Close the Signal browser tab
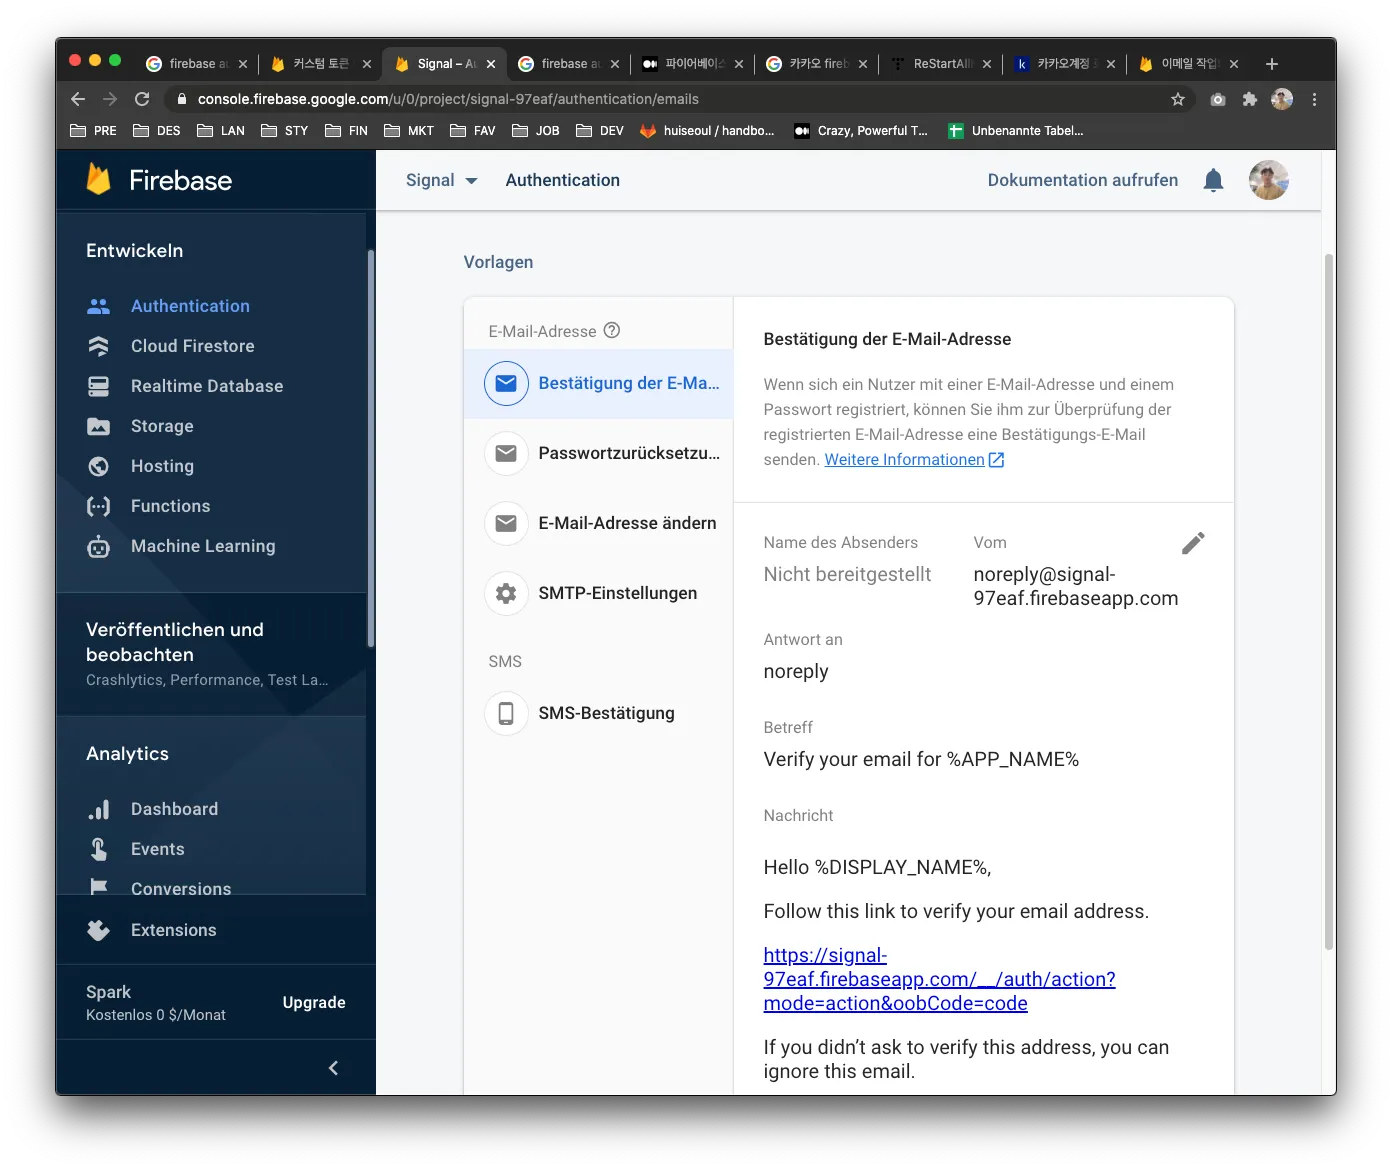Image resolution: width=1392 pixels, height=1169 pixels. 491,64
